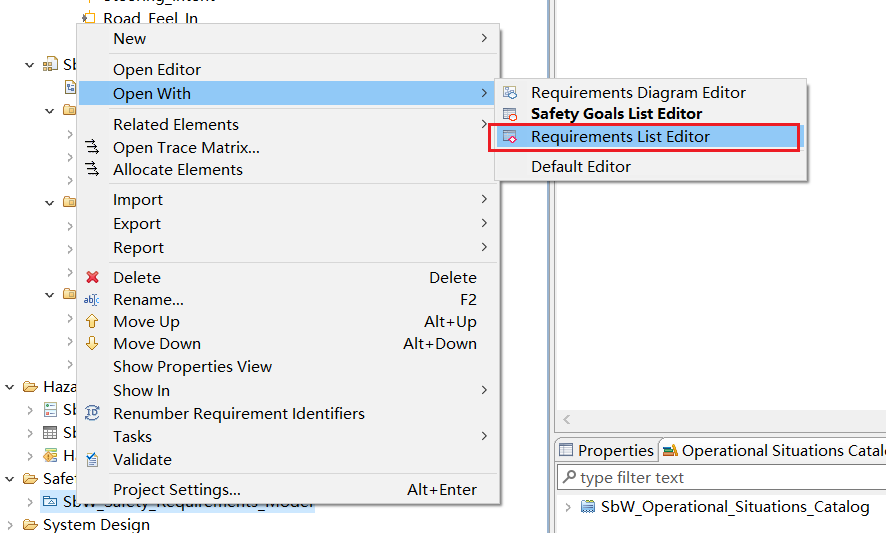Click the Safe... folder icon
886x533 pixels.
click(x=30, y=479)
